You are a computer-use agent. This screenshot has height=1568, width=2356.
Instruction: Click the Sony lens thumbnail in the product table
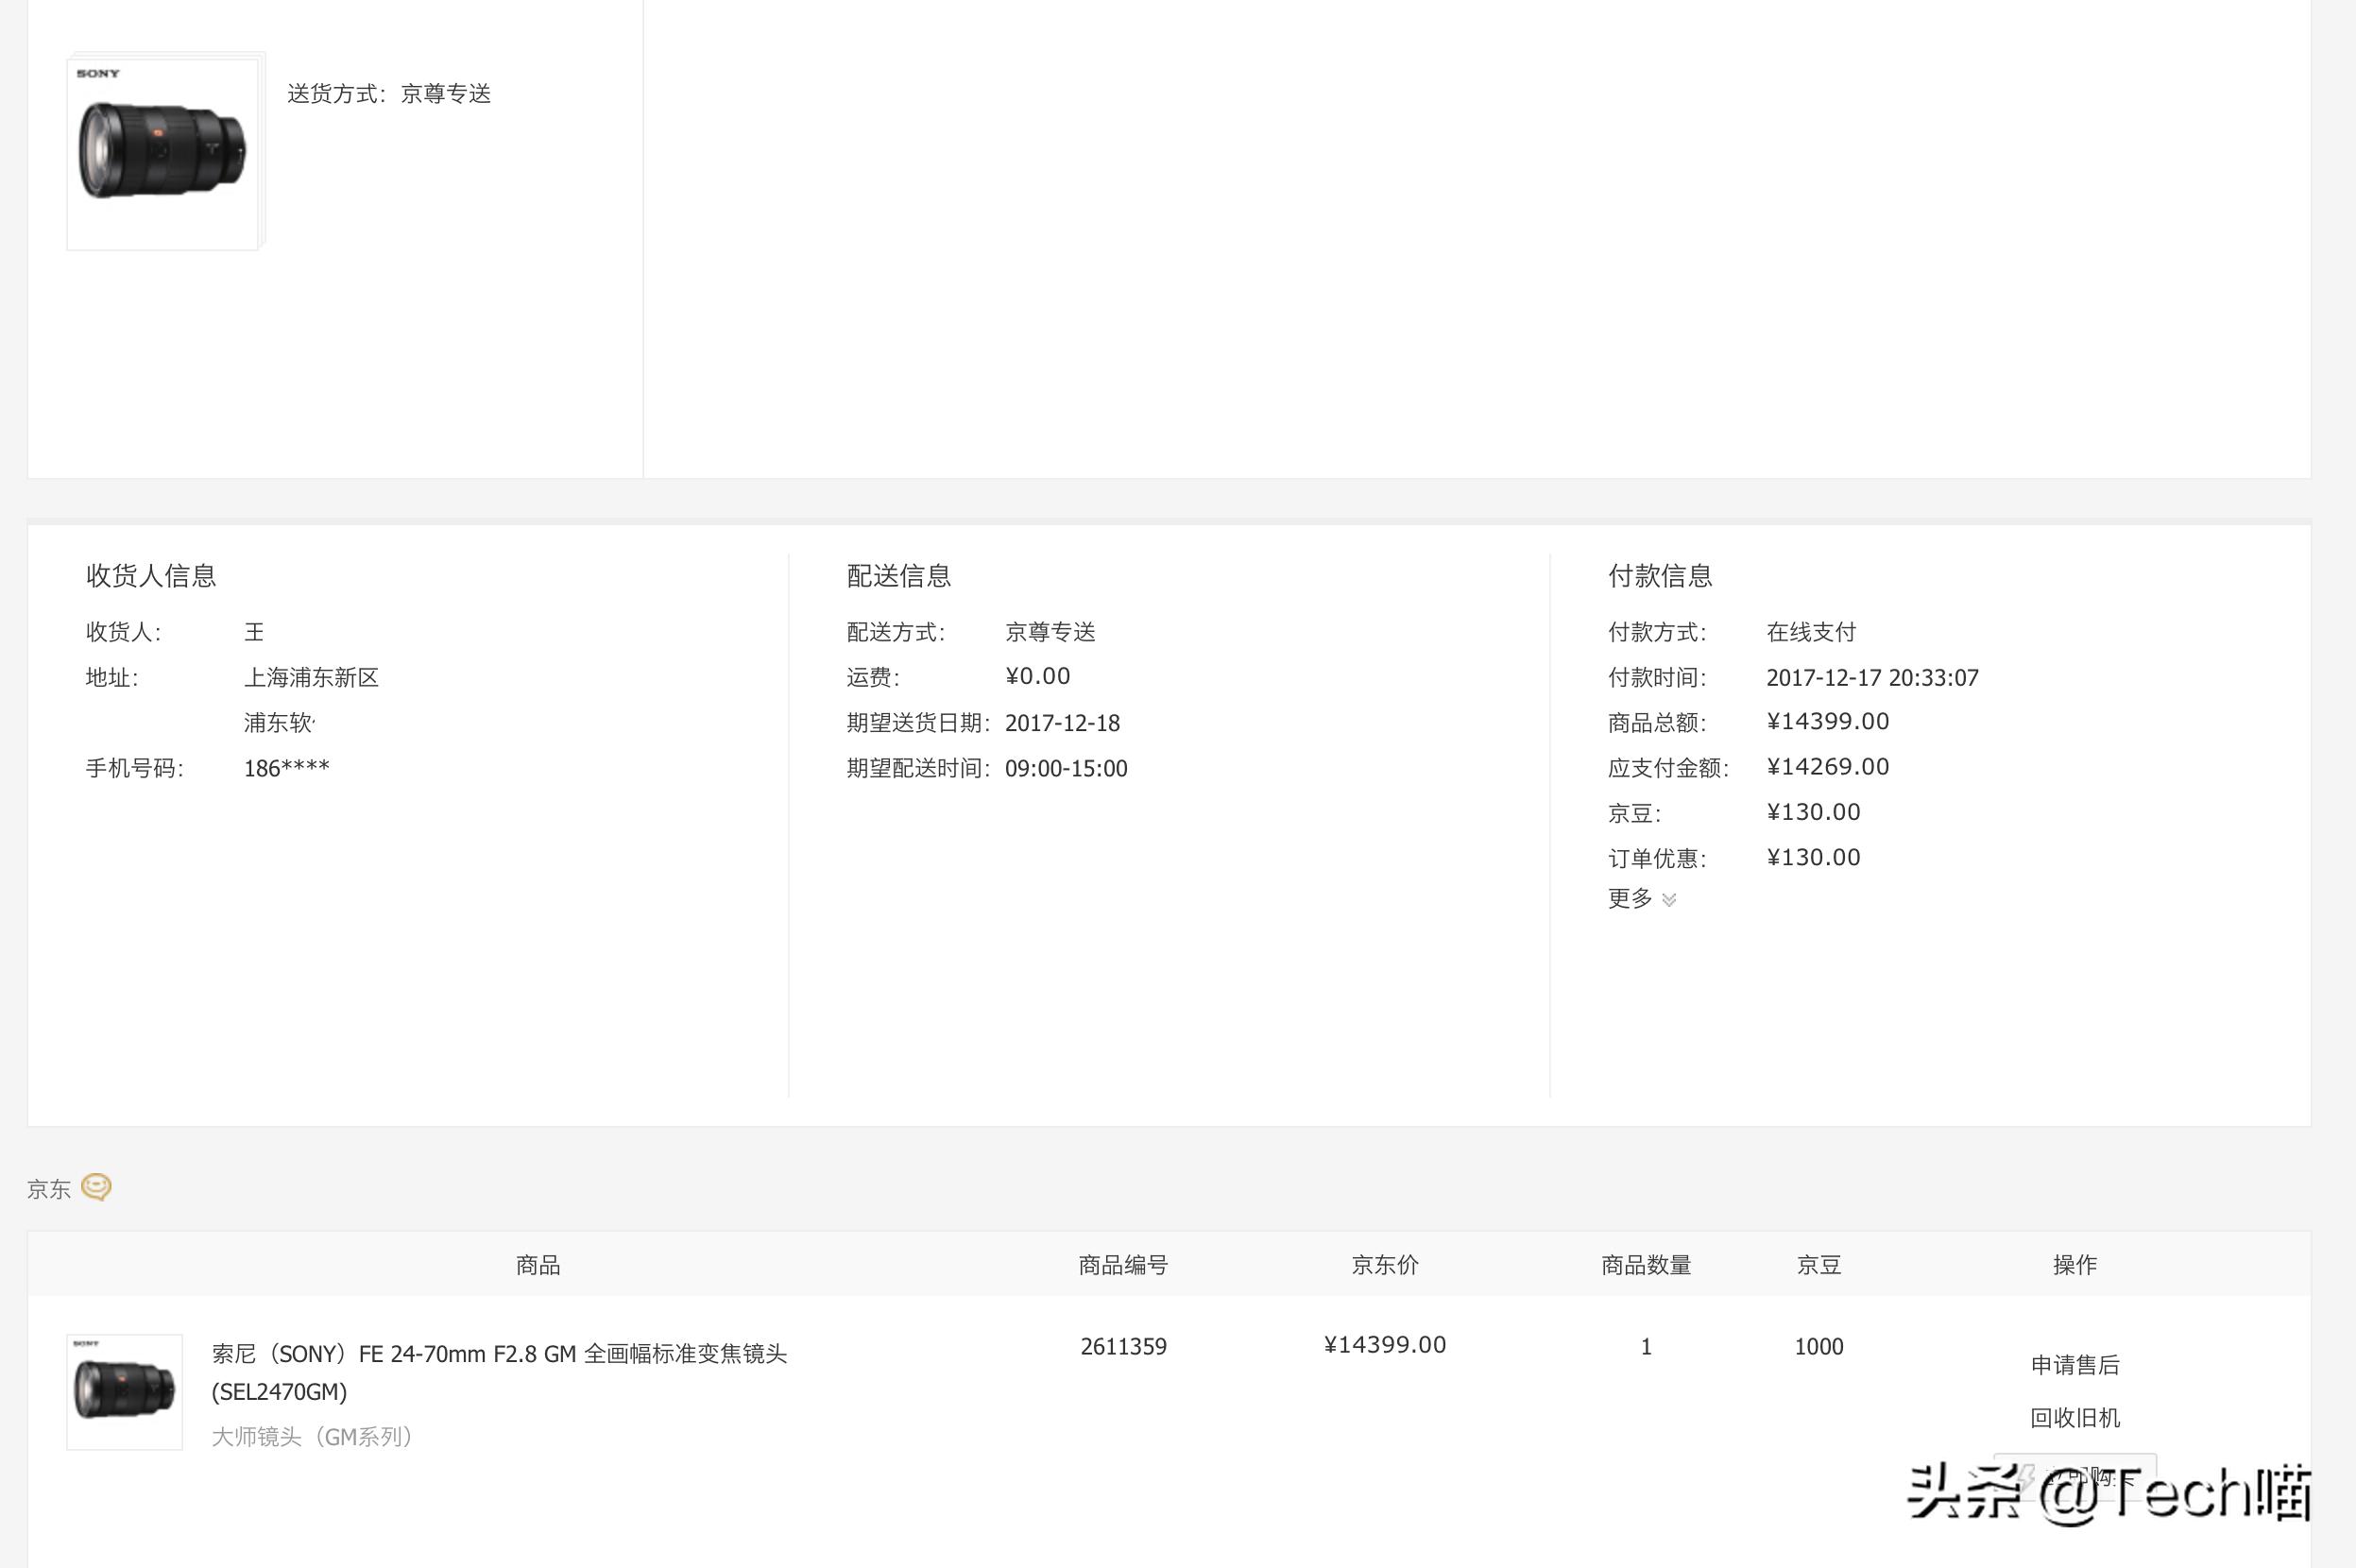click(x=123, y=1393)
